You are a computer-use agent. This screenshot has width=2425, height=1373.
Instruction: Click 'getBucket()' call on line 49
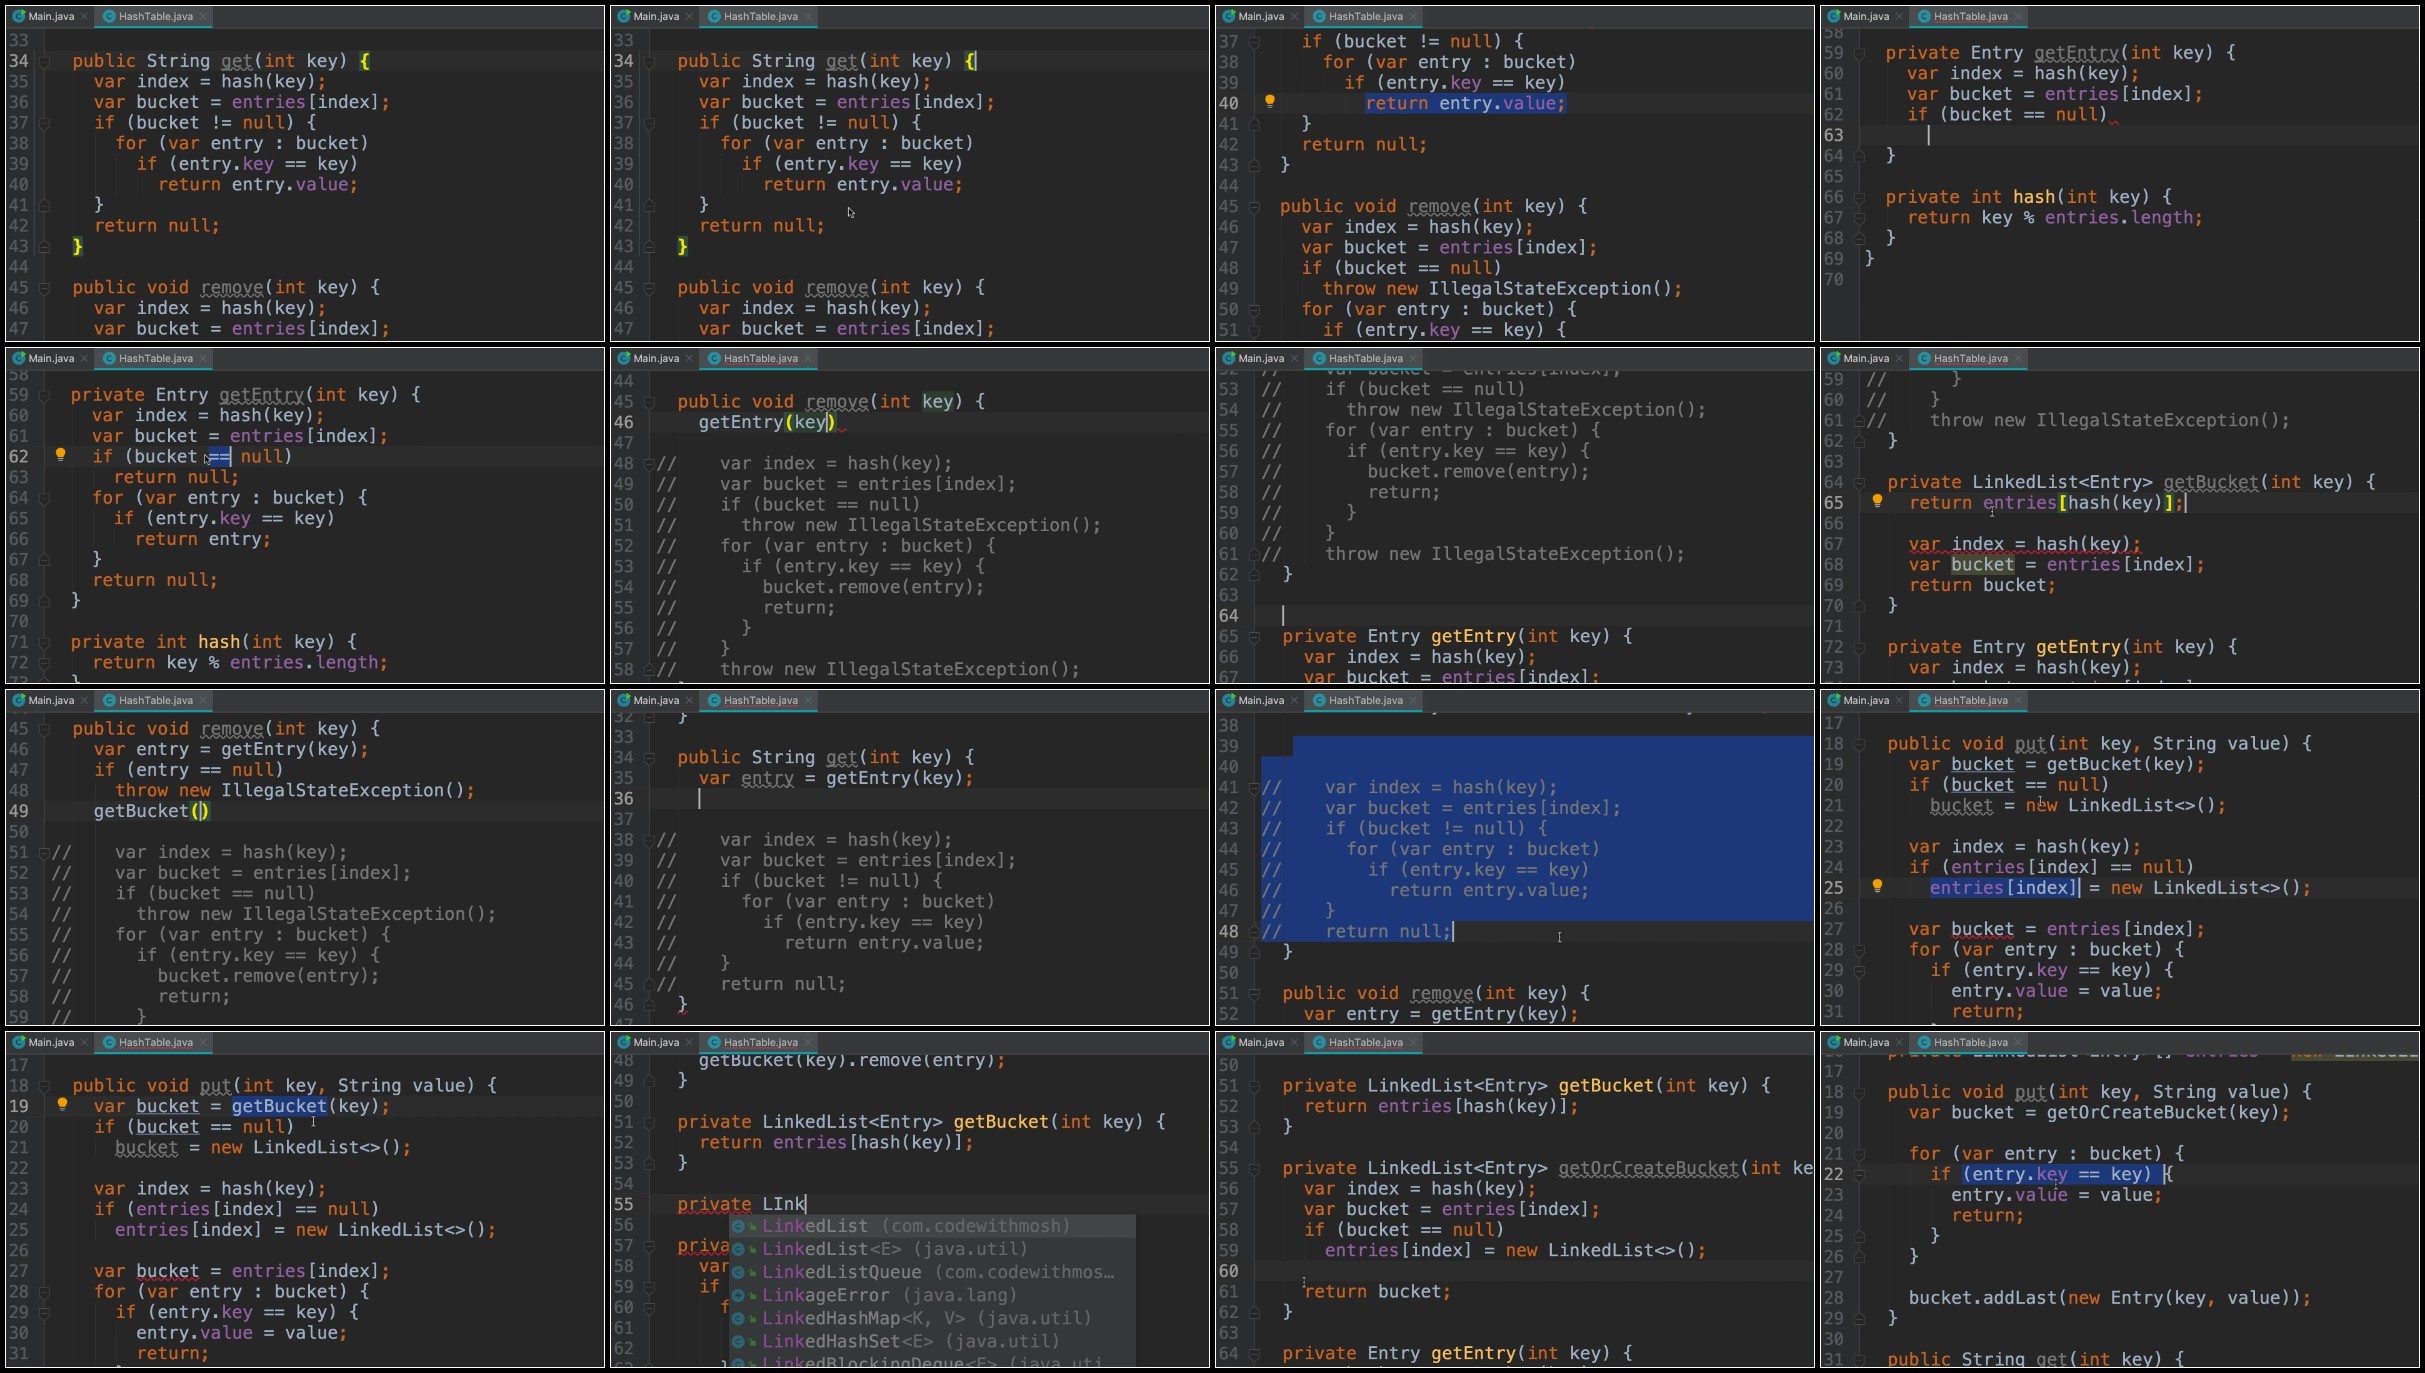tap(151, 811)
